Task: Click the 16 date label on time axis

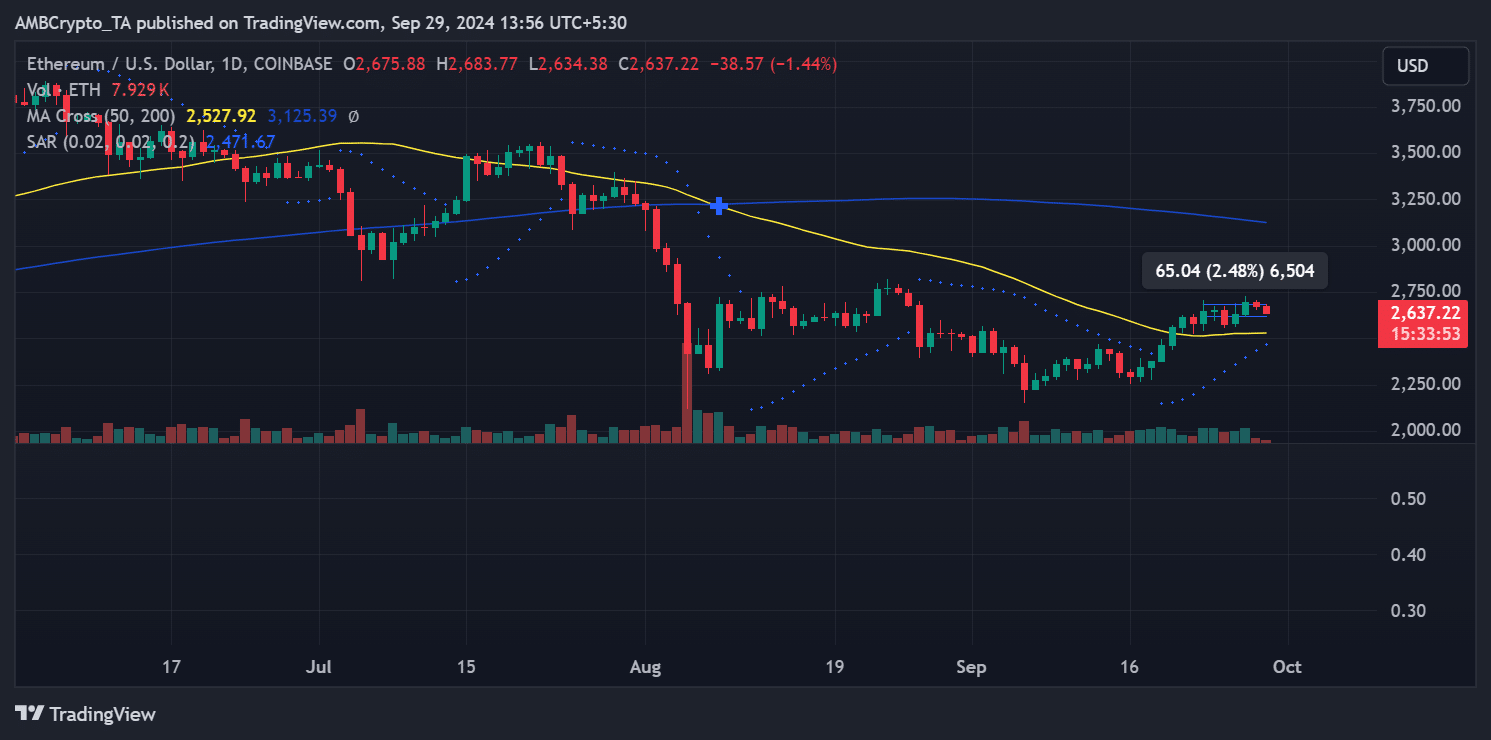Action: click(1130, 667)
